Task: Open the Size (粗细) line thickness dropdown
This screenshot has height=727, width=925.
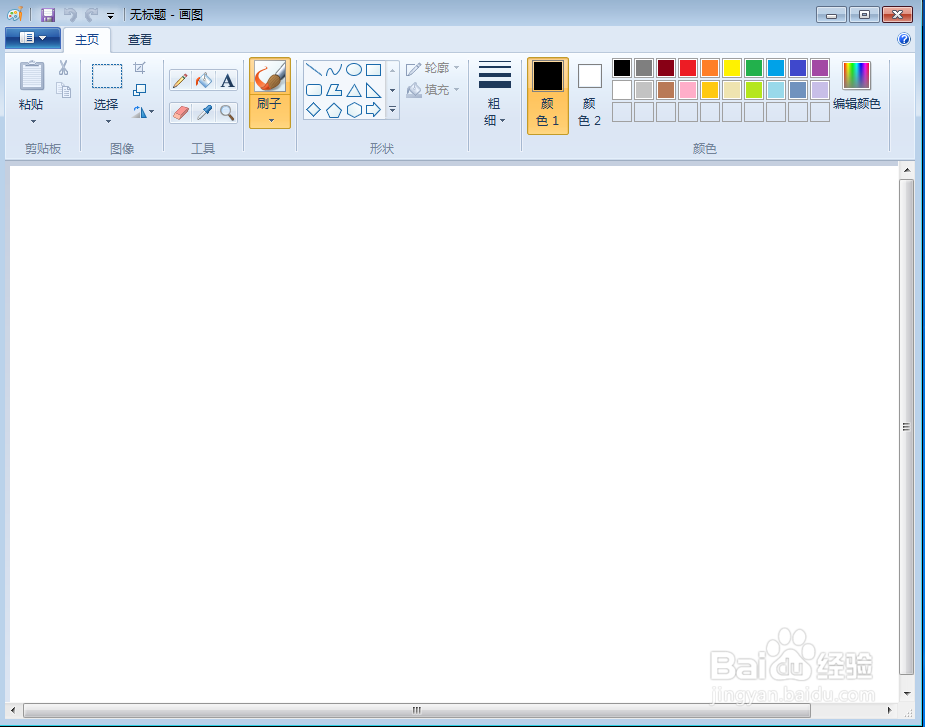Action: pos(494,94)
